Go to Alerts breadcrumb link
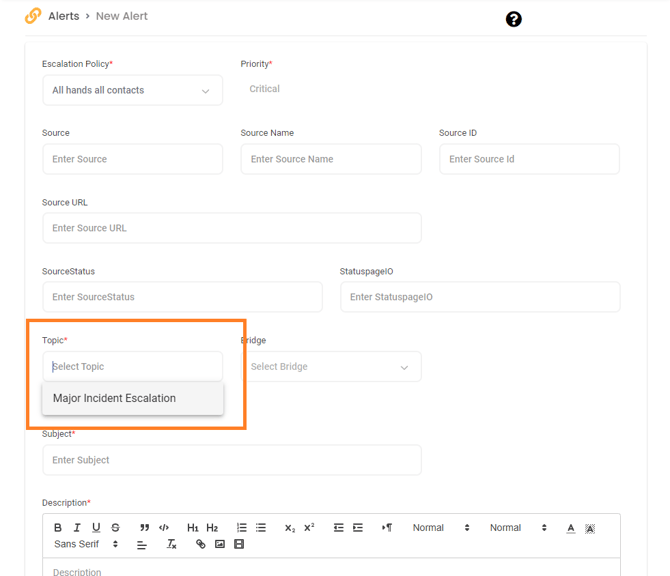670x576 pixels. click(64, 16)
